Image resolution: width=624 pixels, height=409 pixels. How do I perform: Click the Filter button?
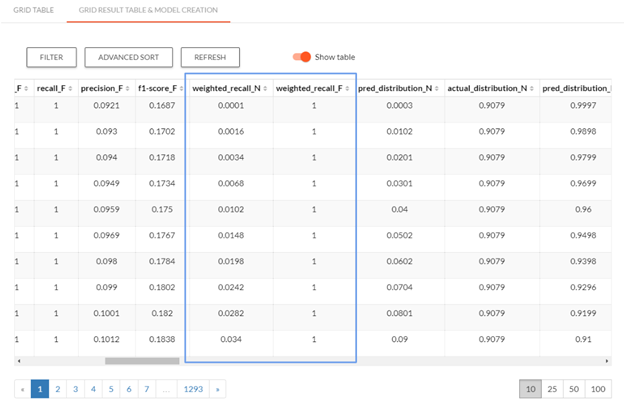point(51,57)
